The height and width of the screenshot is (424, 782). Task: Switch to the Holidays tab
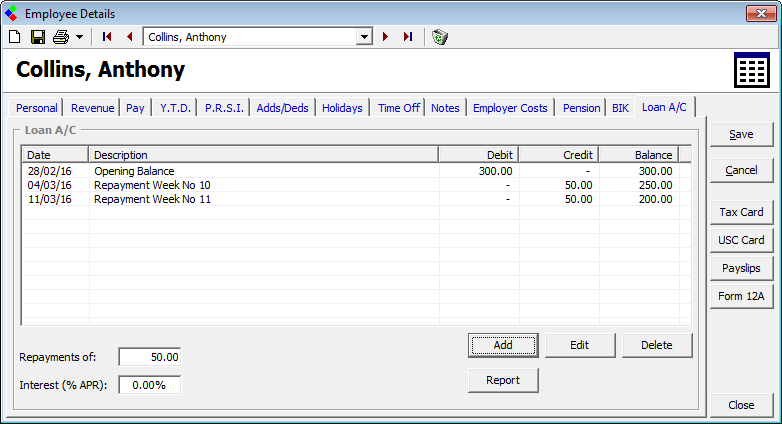pos(342,108)
